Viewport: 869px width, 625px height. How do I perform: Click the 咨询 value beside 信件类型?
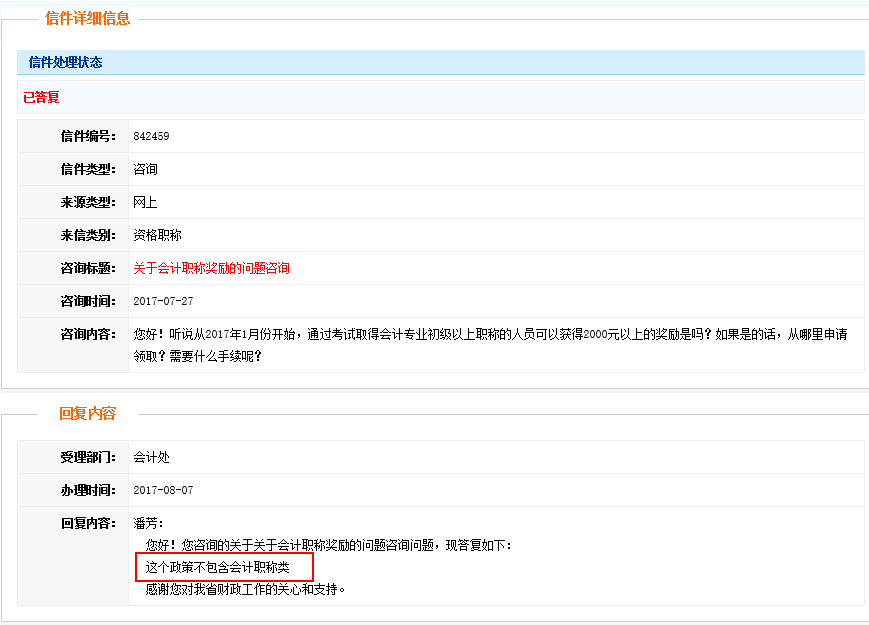coord(145,169)
